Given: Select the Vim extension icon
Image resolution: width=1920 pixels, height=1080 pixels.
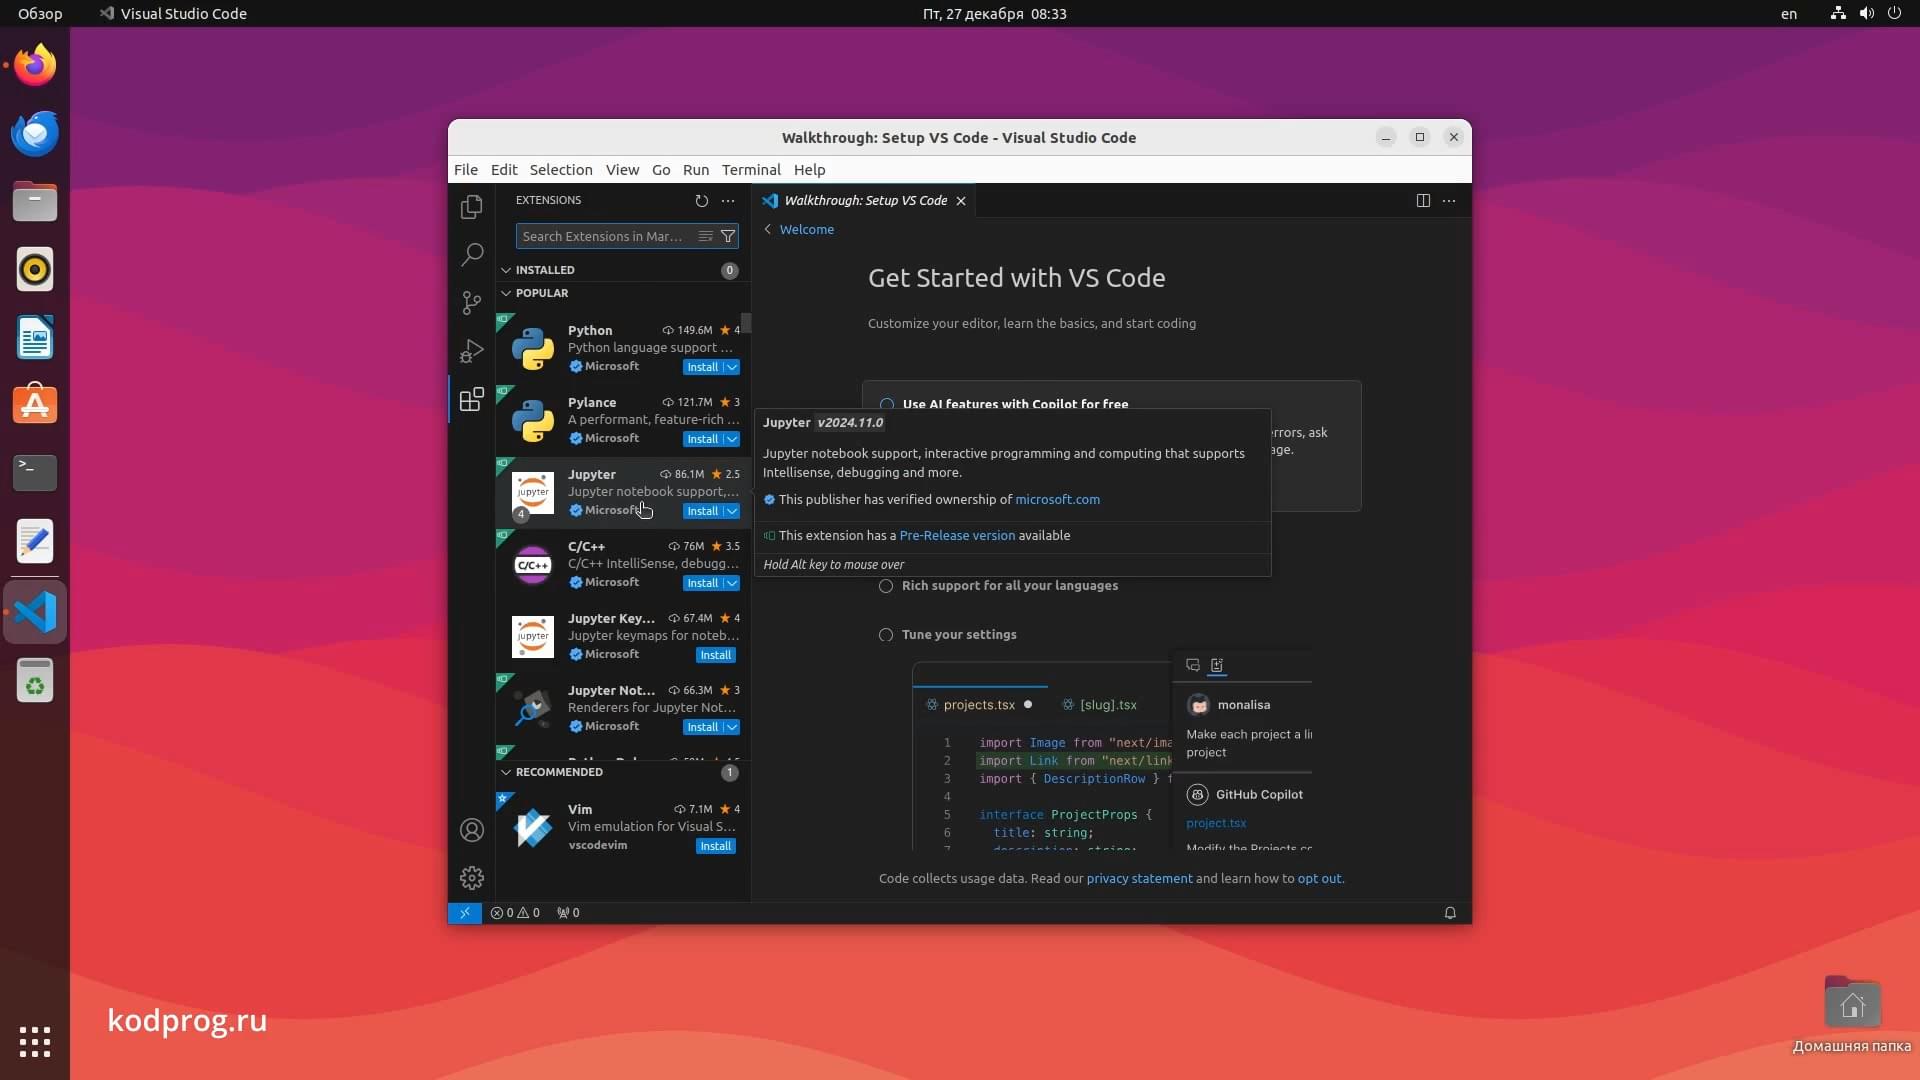Looking at the screenshot, I should click(x=533, y=828).
